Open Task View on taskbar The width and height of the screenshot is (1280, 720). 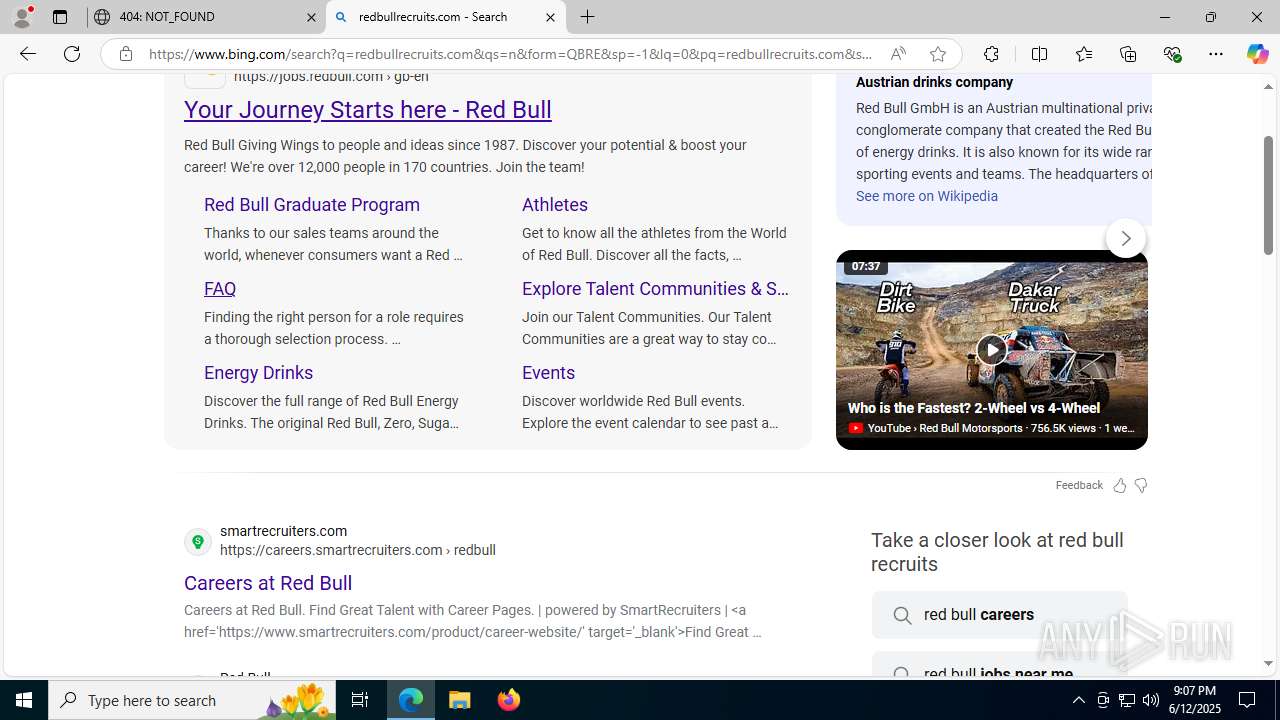click(x=360, y=700)
